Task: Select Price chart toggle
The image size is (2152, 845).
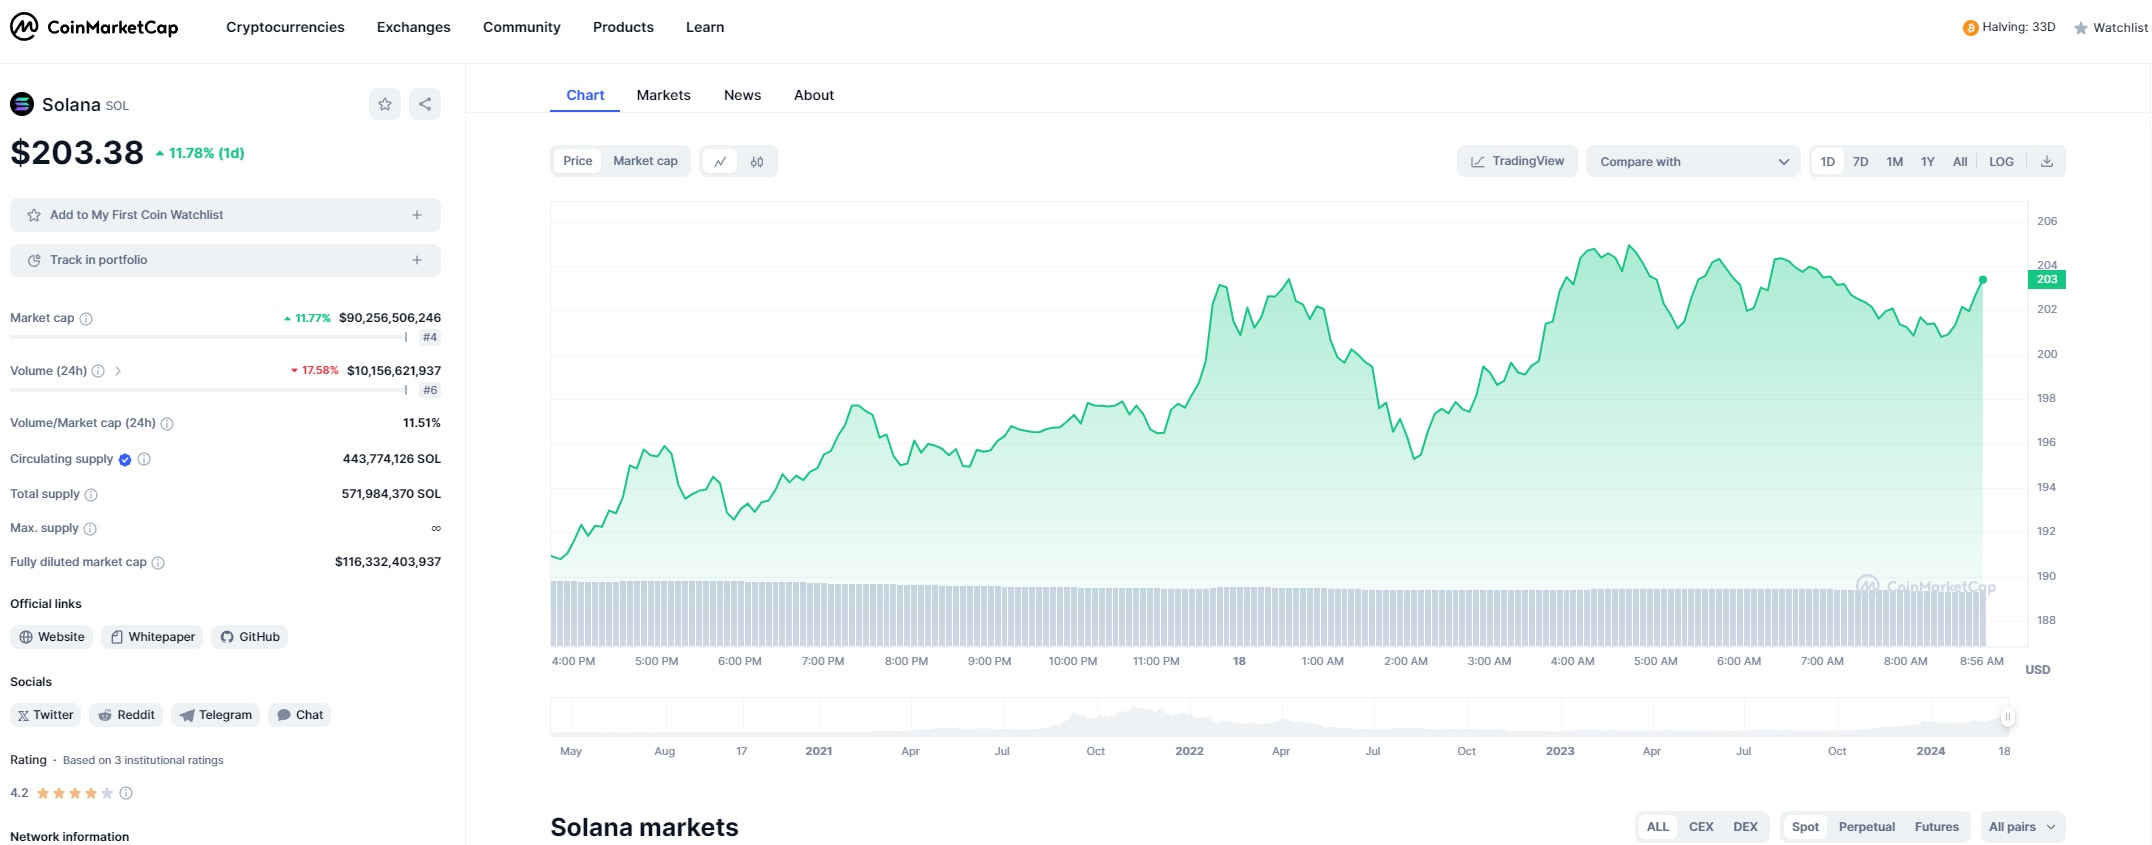Action: 577,161
